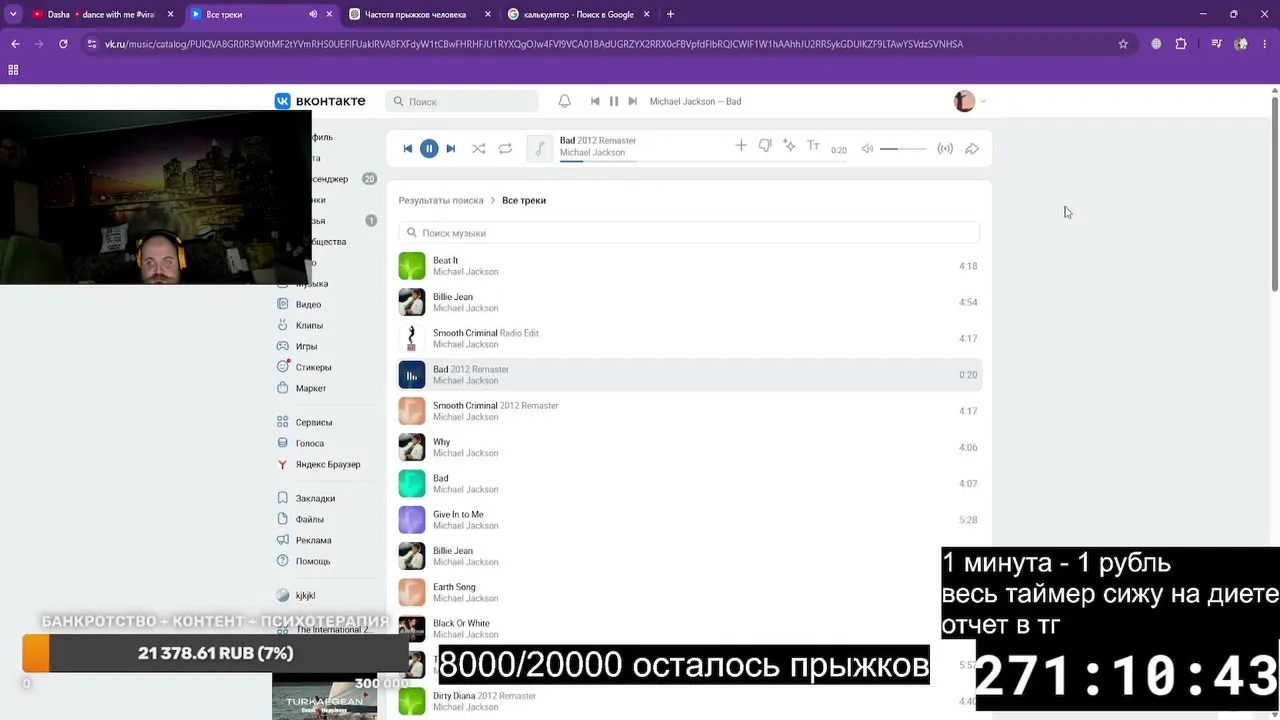Toggle shuffle mode in the player
Screen dimensions: 1280x720
click(x=479, y=149)
